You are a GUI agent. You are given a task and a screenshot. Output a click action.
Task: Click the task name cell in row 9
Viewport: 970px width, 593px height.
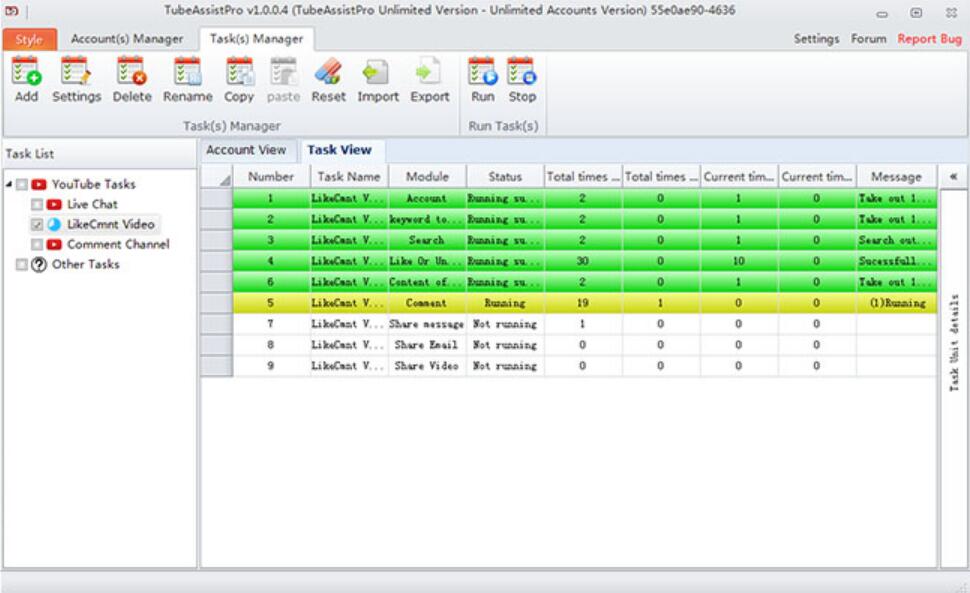pos(349,365)
